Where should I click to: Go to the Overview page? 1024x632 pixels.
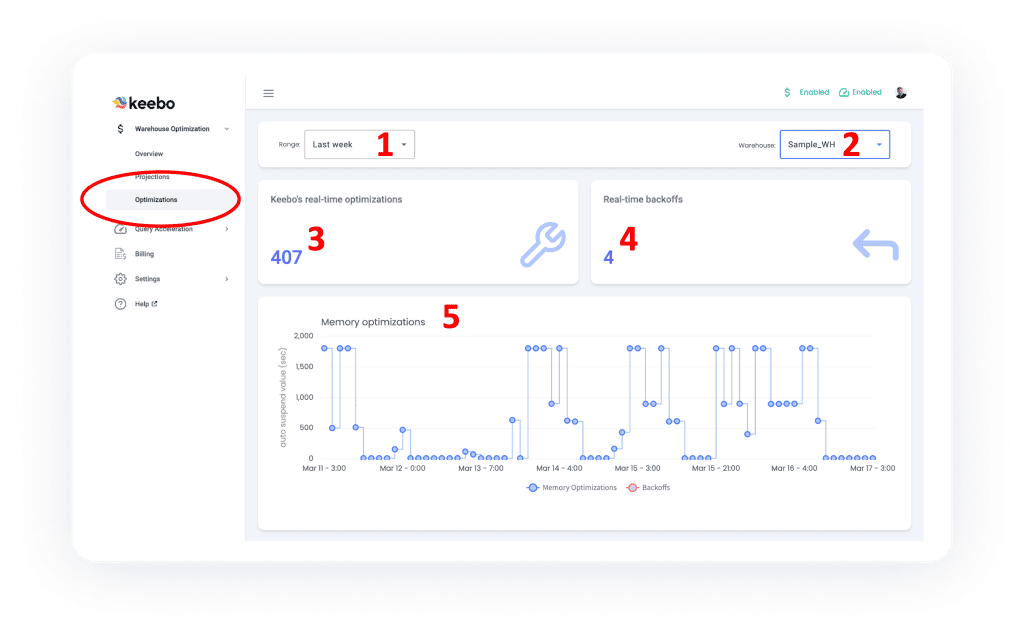(149, 154)
